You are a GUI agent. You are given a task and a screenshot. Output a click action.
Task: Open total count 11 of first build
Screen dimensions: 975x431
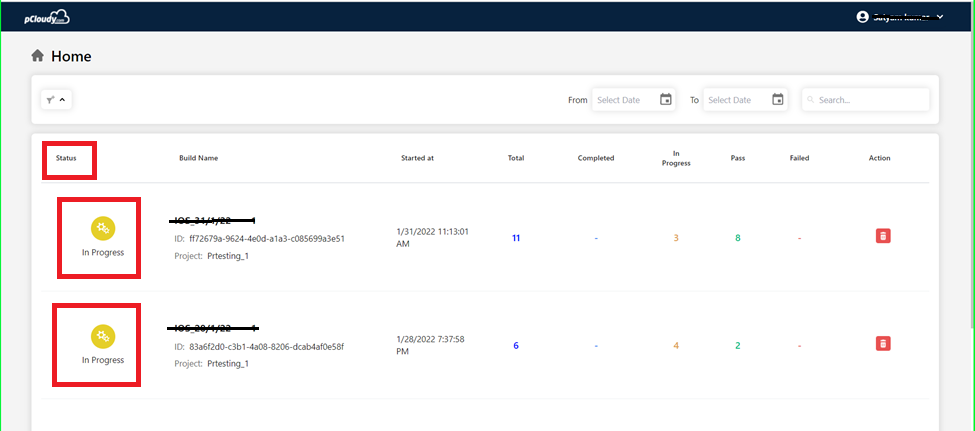pos(516,238)
